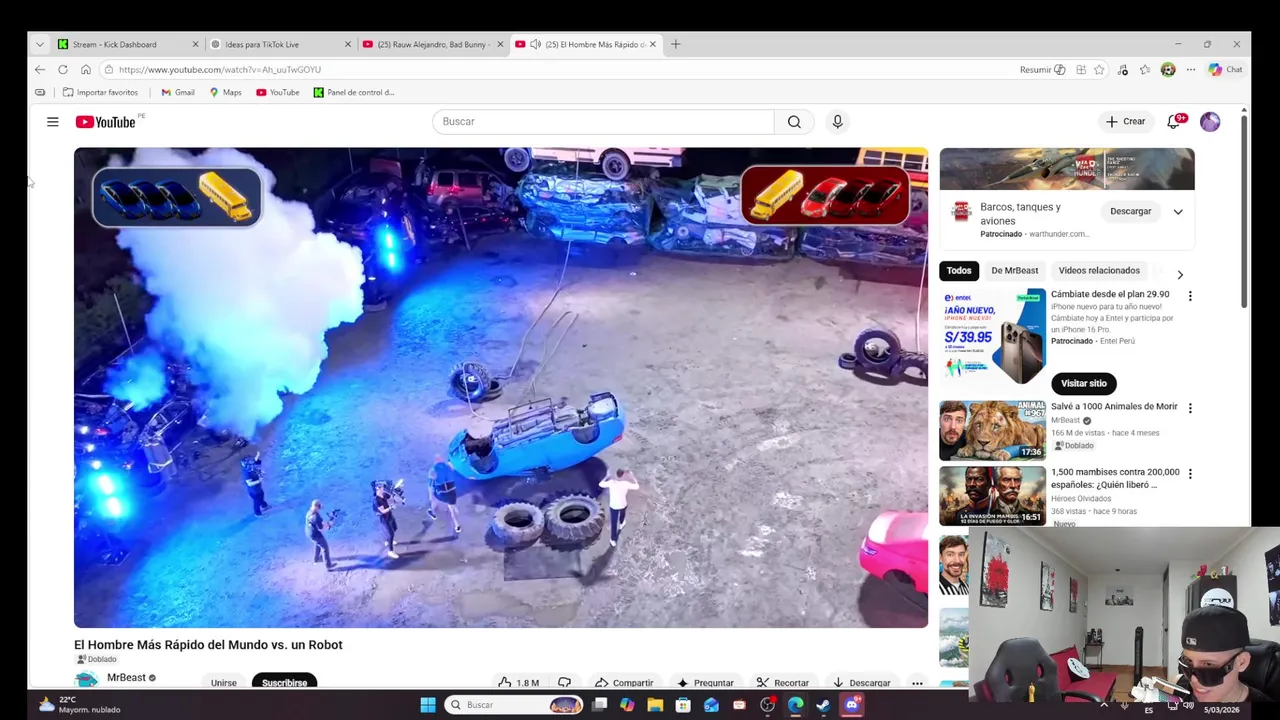Select the Videos relacionados filter chip

click(1099, 270)
